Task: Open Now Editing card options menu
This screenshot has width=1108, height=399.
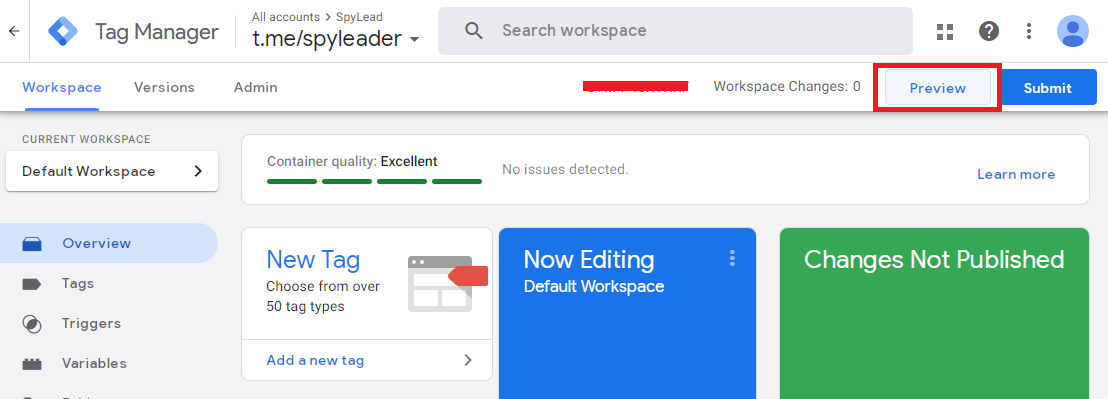Action: click(x=732, y=258)
